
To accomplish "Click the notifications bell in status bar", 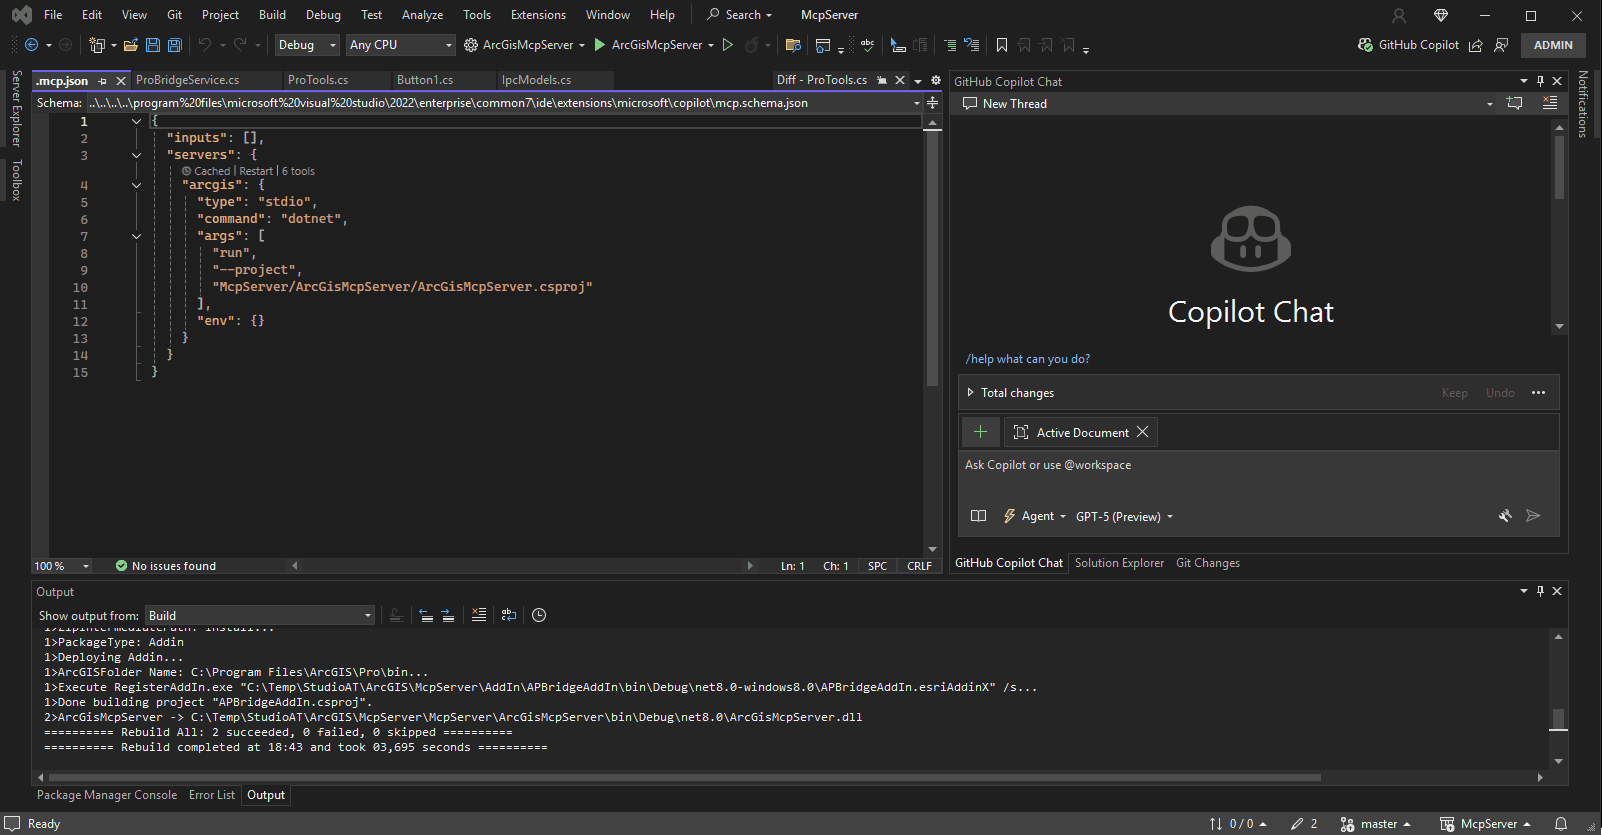I will 1561,824.
